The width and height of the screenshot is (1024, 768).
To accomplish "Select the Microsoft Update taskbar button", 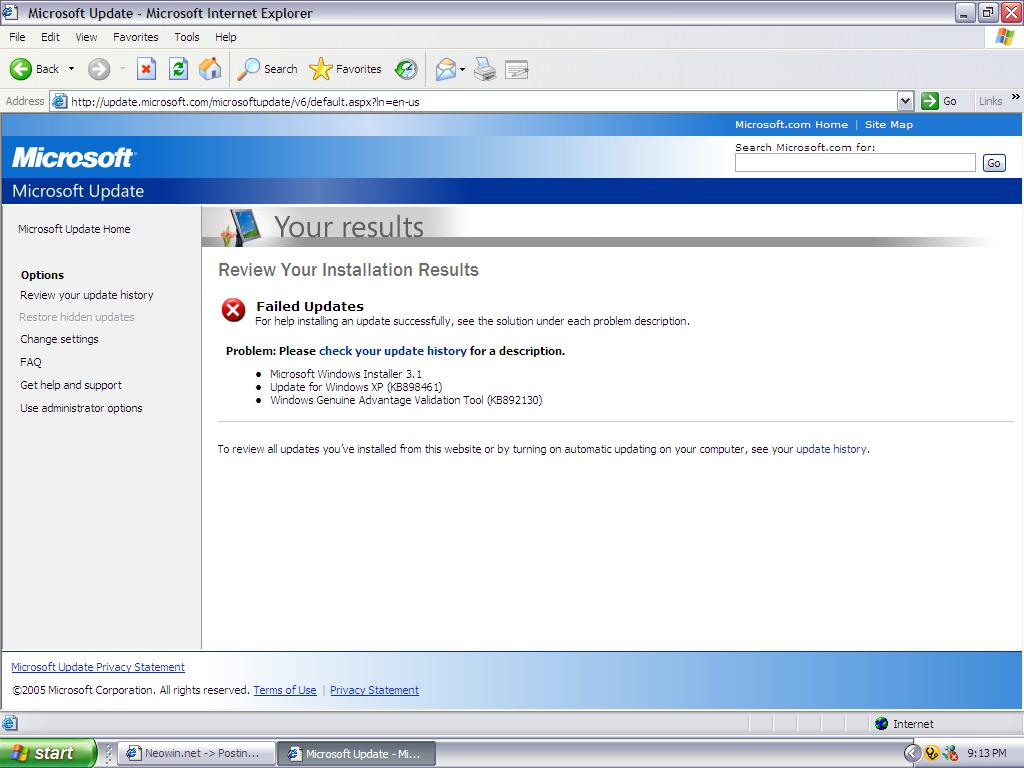I will tap(357, 753).
